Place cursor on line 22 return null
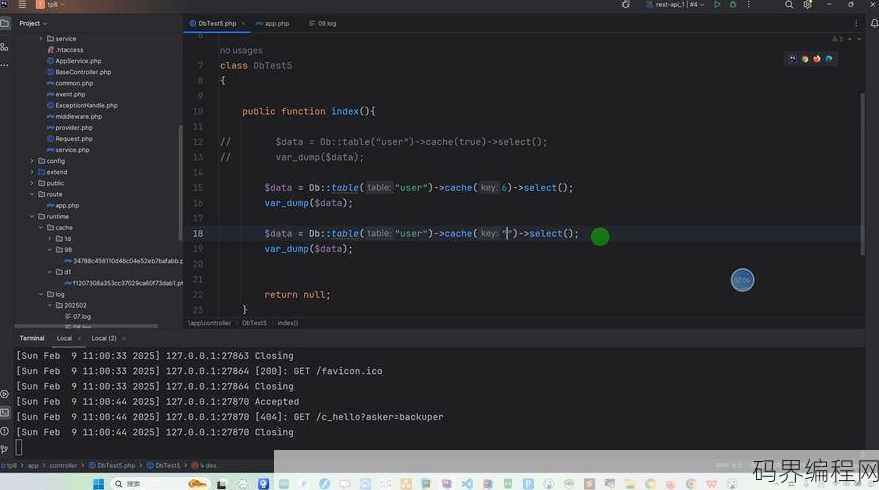879x490 pixels. (x=297, y=295)
